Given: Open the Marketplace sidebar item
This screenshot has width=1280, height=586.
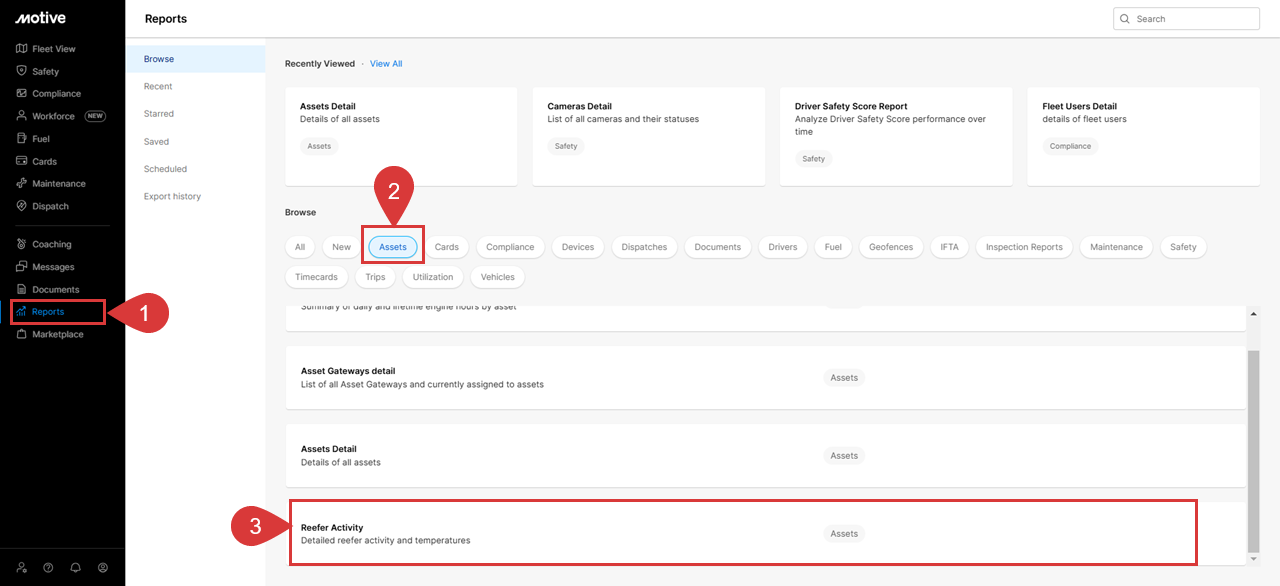Looking at the screenshot, I should pyautogui.click(x=57, y=334).
